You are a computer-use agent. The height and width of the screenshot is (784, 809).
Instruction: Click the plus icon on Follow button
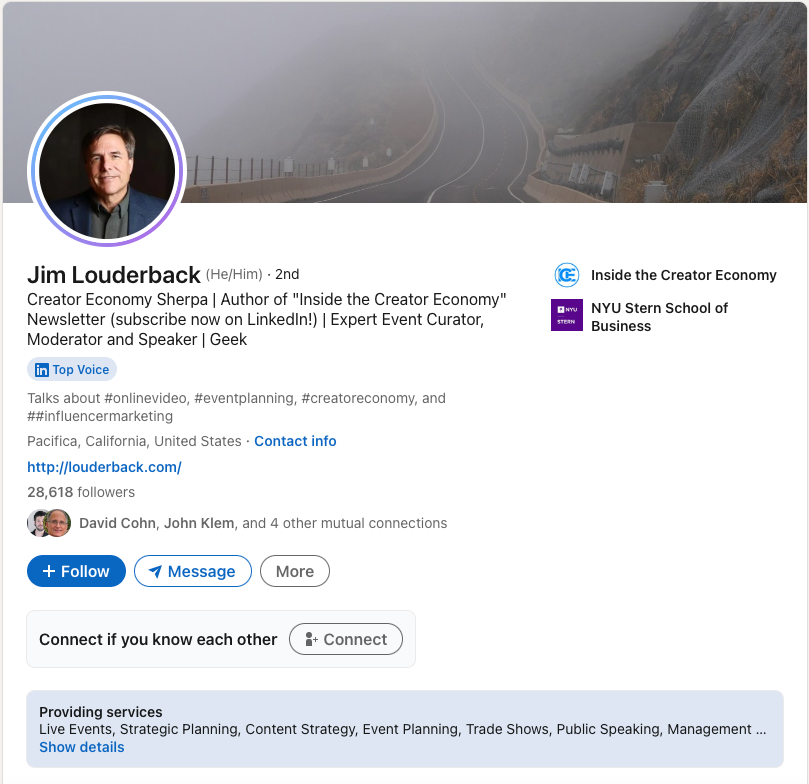(48, 571)
